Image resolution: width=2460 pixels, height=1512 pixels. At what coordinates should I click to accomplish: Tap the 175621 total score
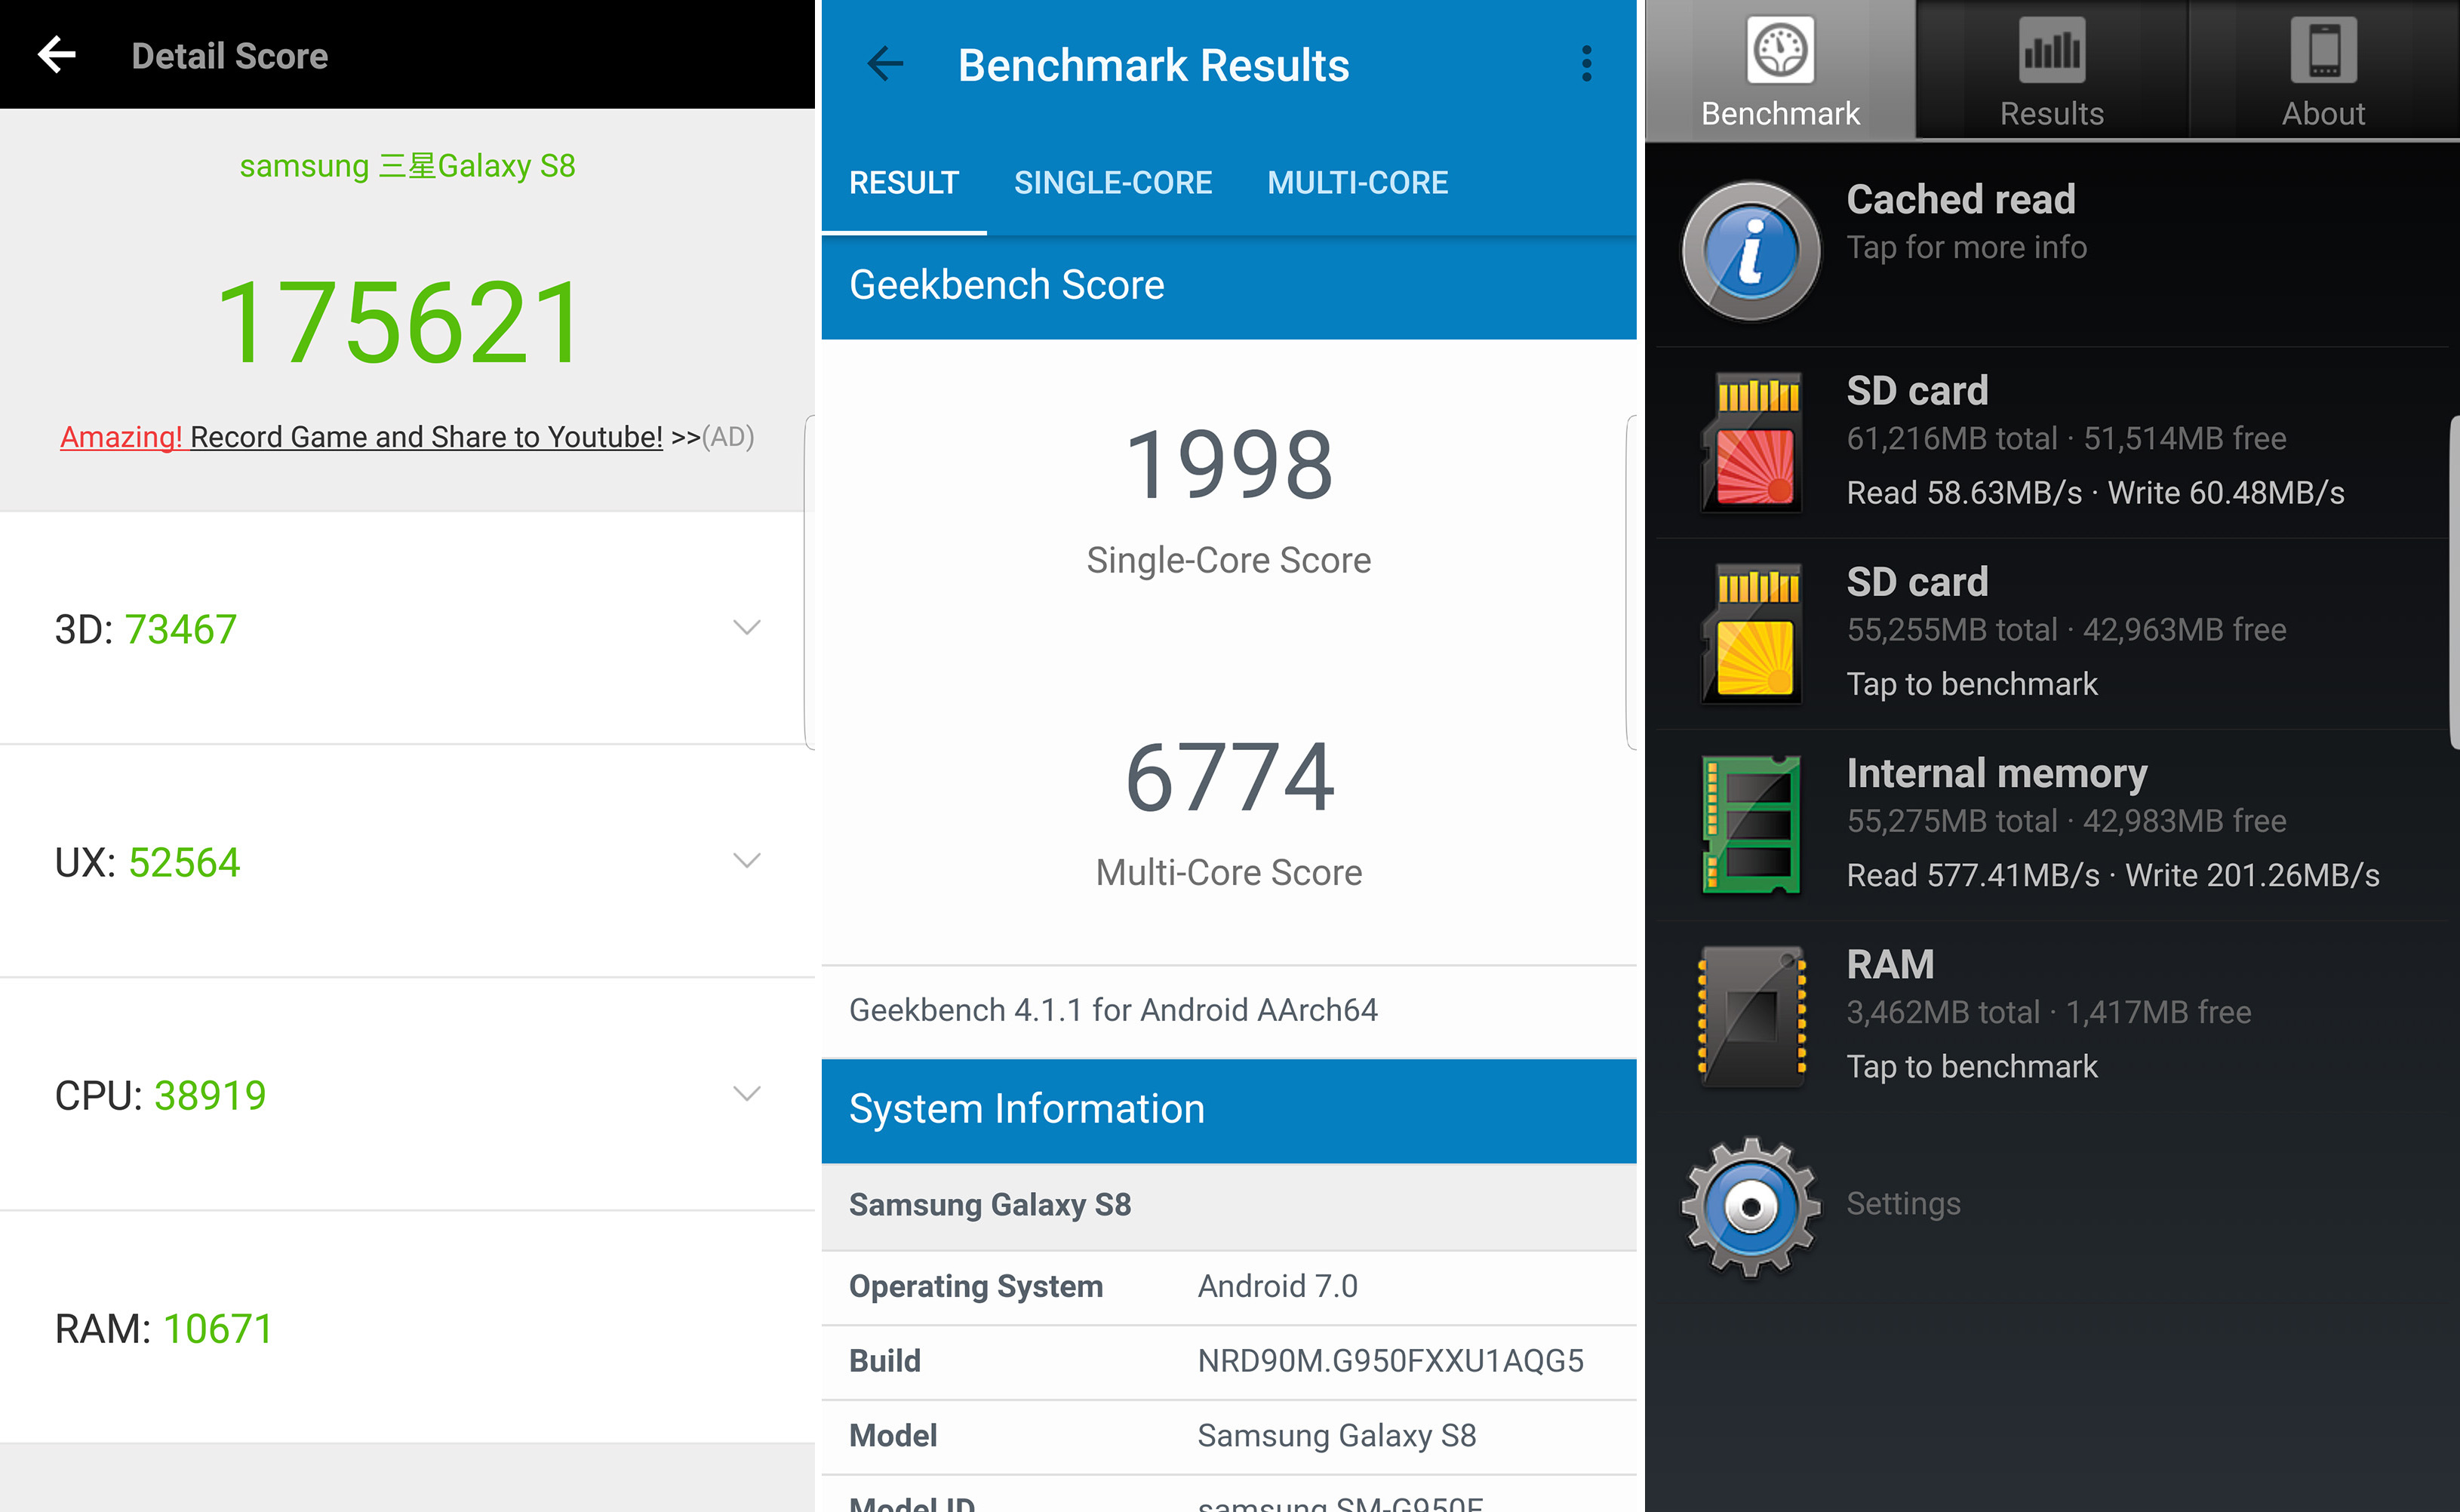[399, 323]
